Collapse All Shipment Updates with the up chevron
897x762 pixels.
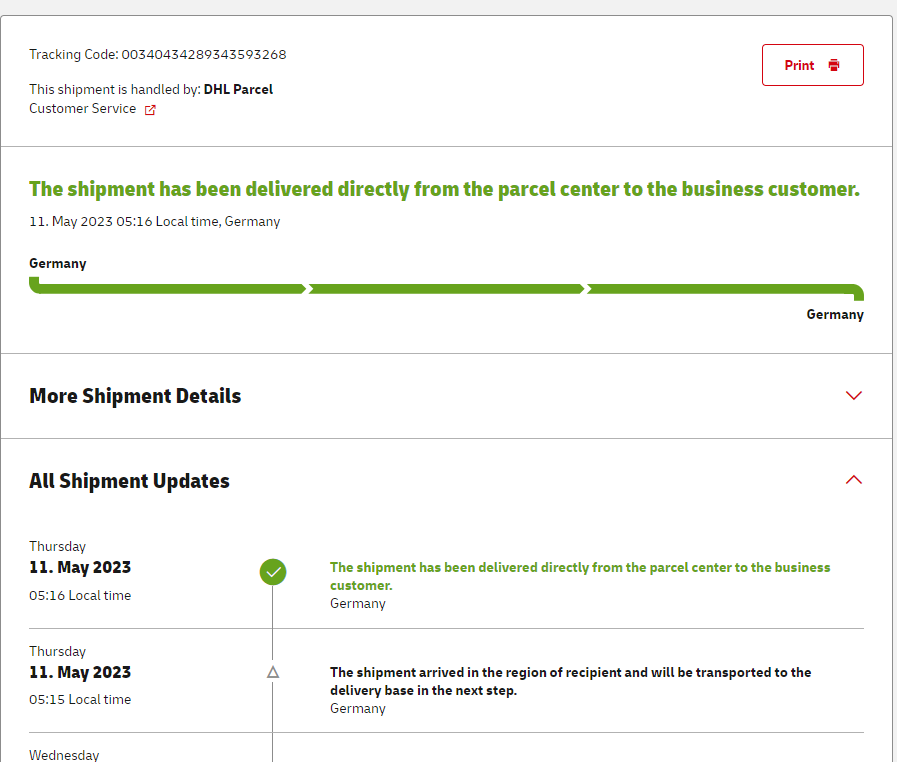(853, 480)
